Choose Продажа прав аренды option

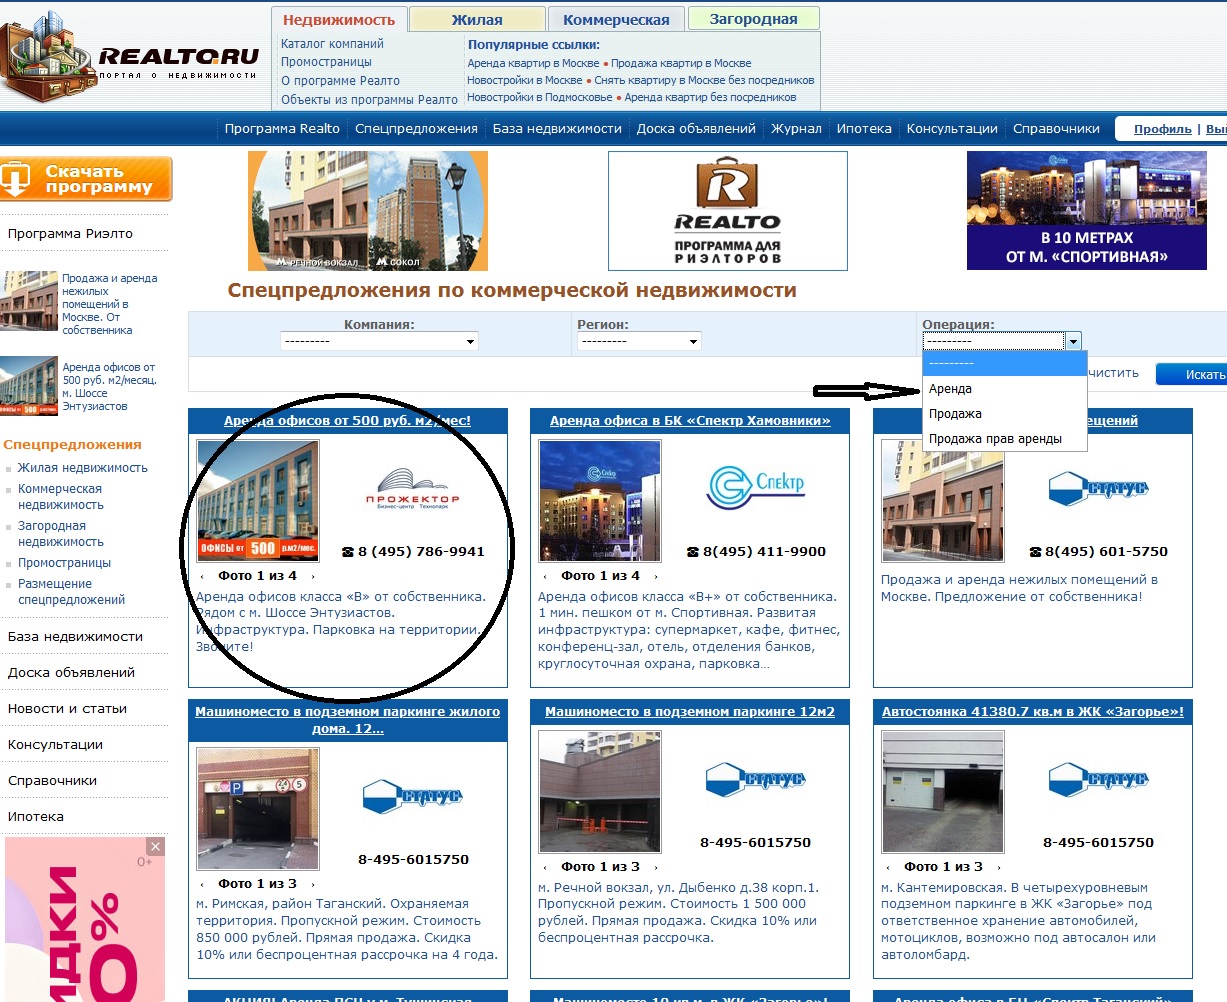click(1004, 439)
